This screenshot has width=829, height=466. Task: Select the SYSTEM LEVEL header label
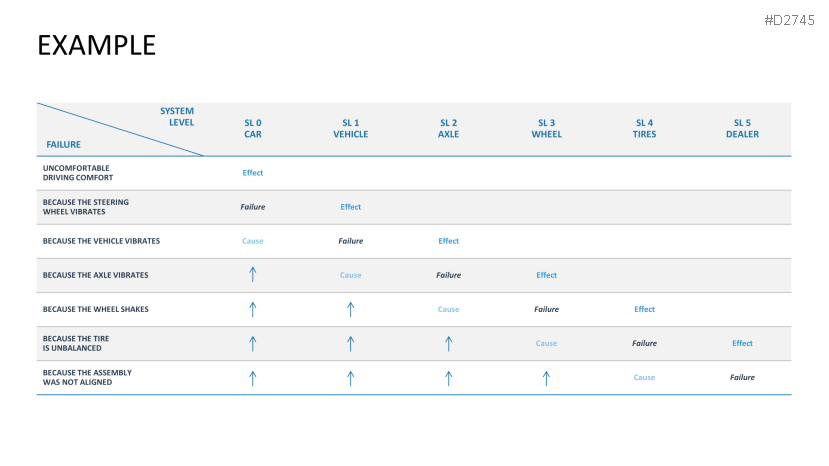pyautogui.click(x=177, y=116)
